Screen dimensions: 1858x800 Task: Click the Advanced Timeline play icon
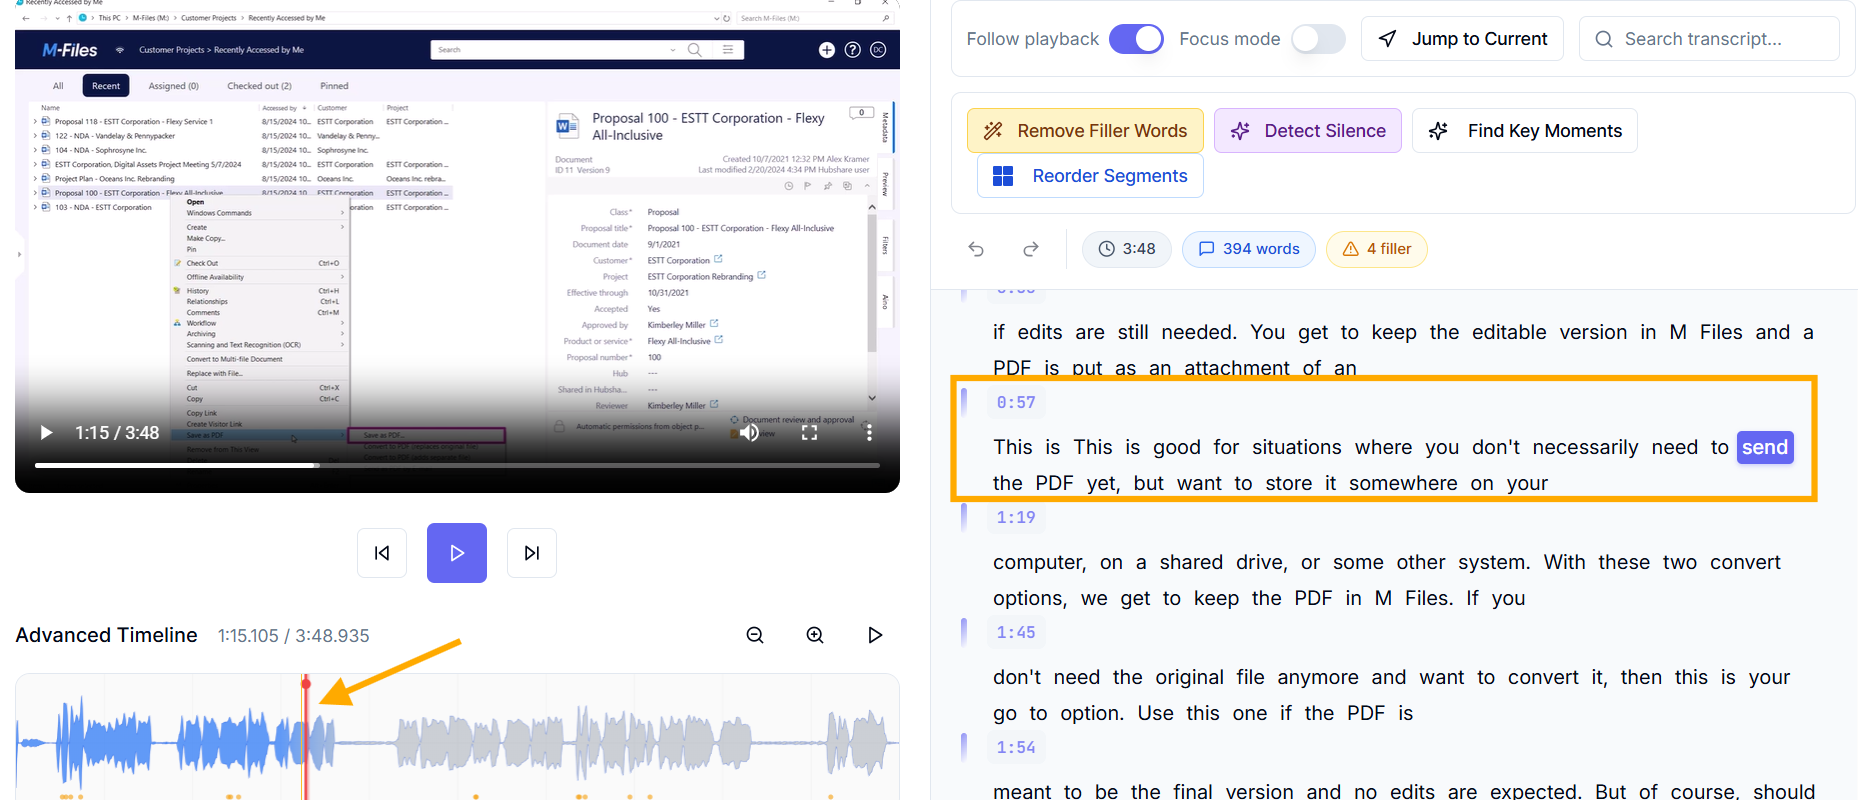(875, 635)
